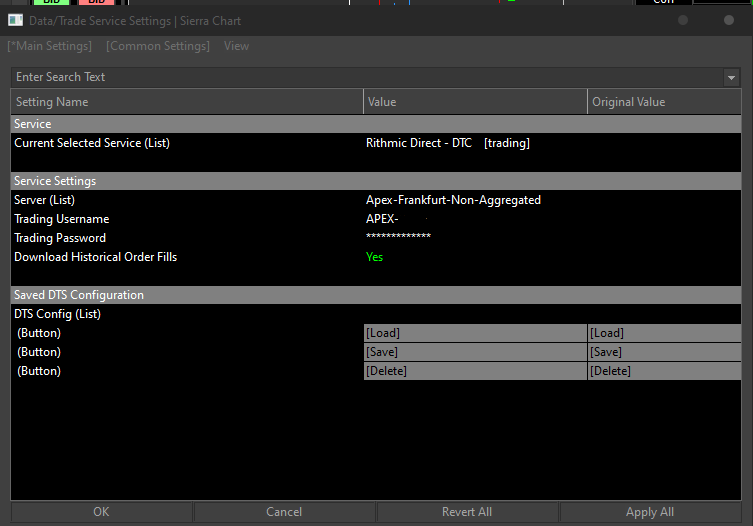Click [Delete] in the Original Value column
The width and height of the screenshot is (753, 526).
665,371
